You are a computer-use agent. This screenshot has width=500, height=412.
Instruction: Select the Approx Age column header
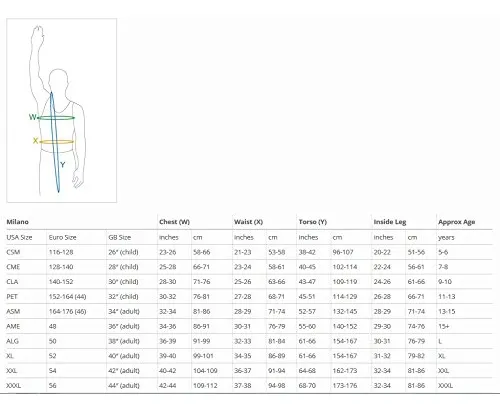click(x=456, y=222)
